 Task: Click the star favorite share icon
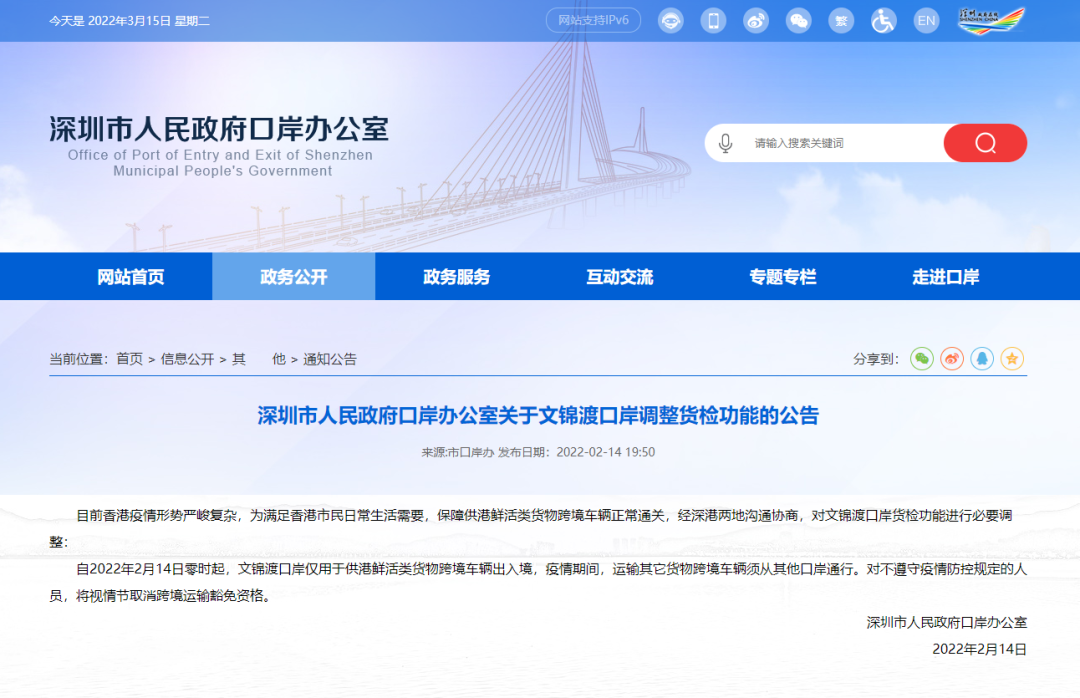[x=1011, y=359]
